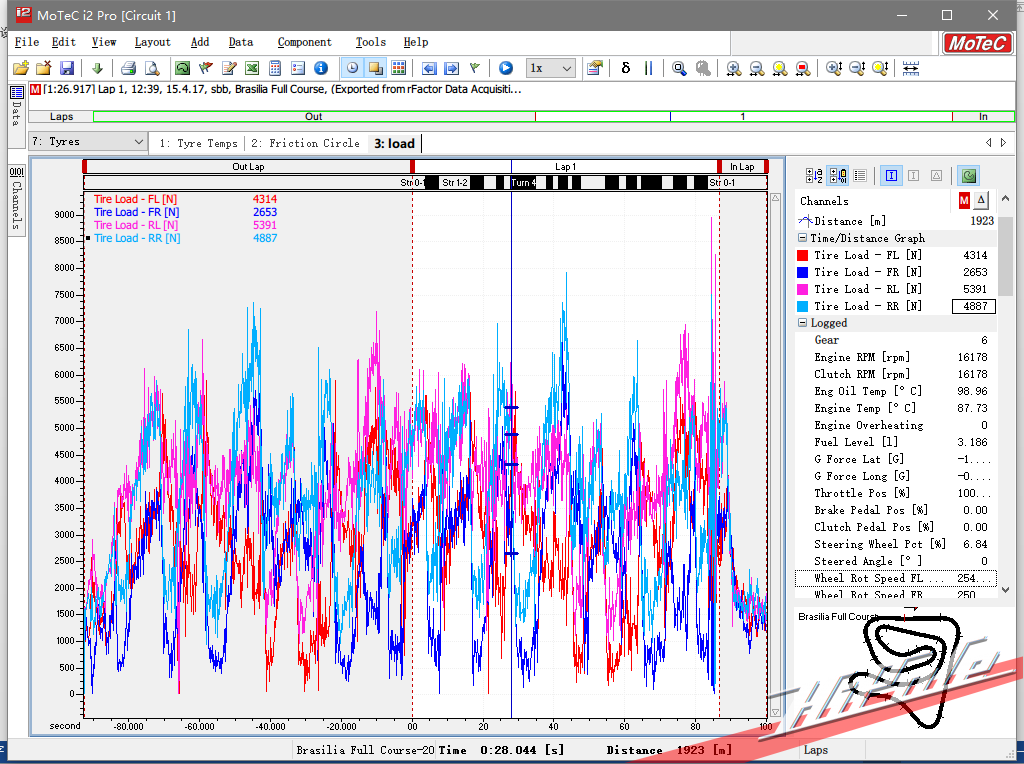This screenshot has width=1024, height=764.
Task: Switch to the Tyre Temps worksheet tab
Action: (199, 143)
